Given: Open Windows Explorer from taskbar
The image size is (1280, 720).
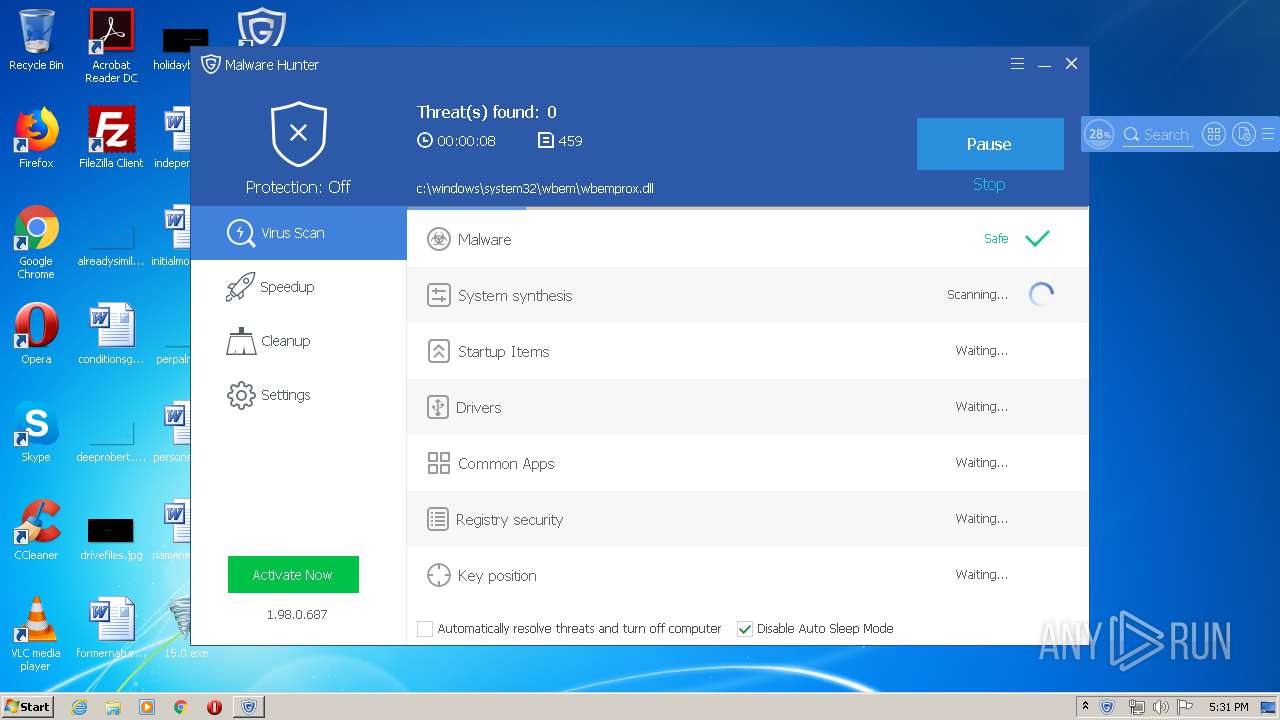Looking at the screenshot, I should click(x=113, y=707).
